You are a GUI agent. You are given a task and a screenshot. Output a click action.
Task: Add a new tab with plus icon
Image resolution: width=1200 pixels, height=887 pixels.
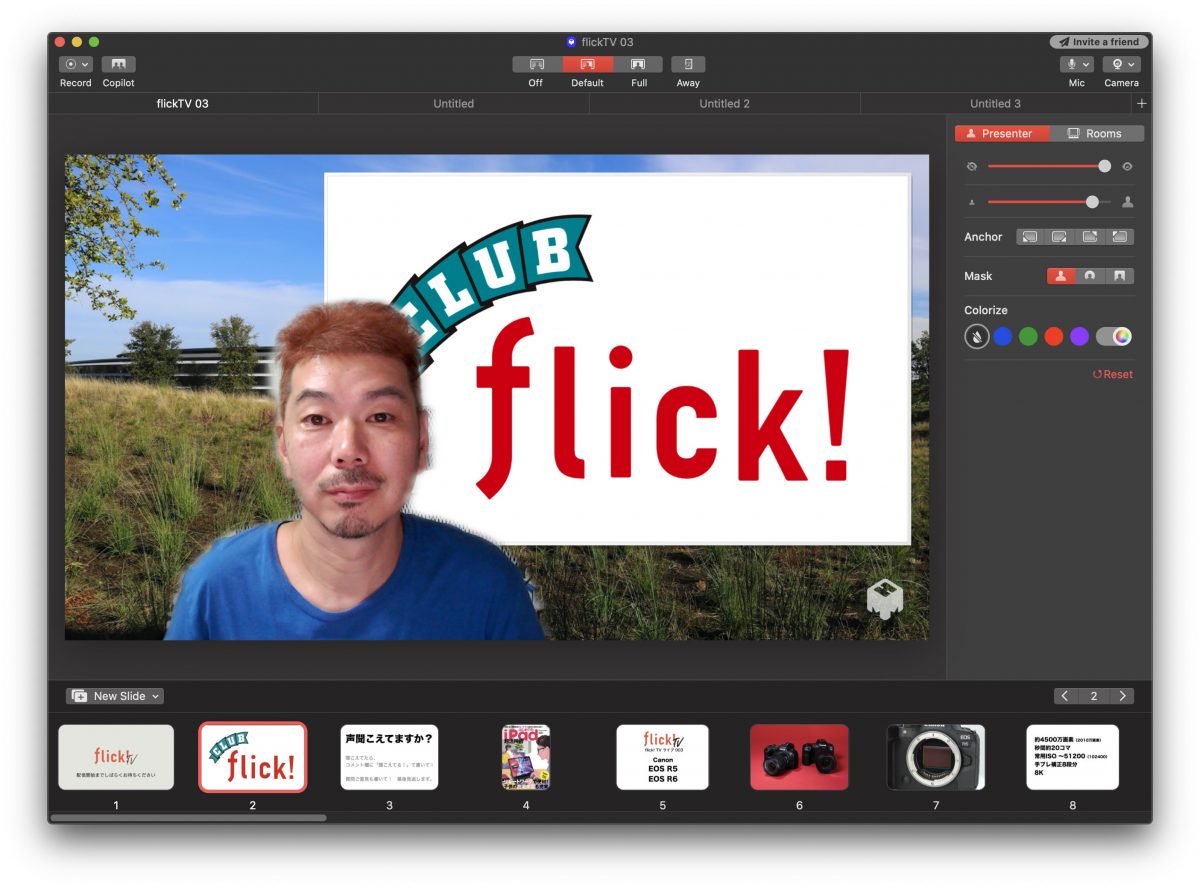point(1142,103)
